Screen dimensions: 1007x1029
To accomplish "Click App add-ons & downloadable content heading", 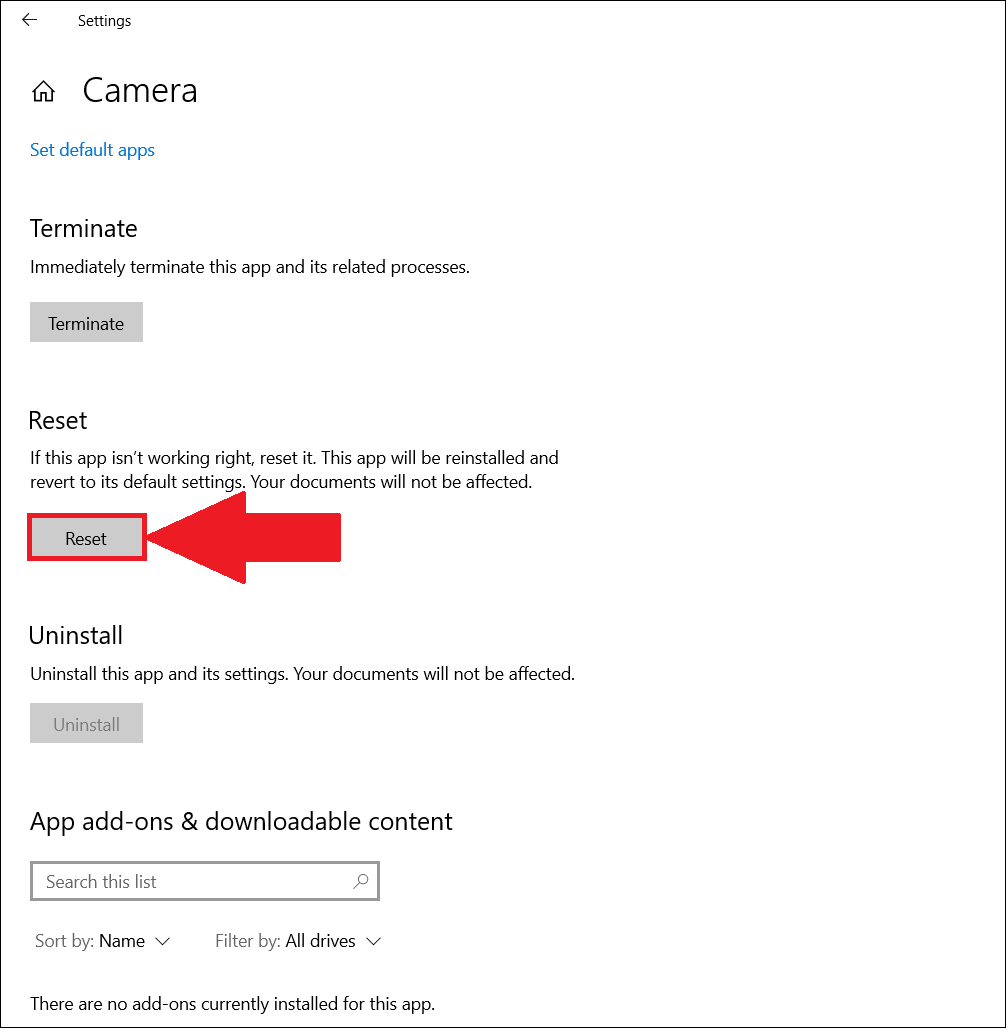I will tap(241, 822).
